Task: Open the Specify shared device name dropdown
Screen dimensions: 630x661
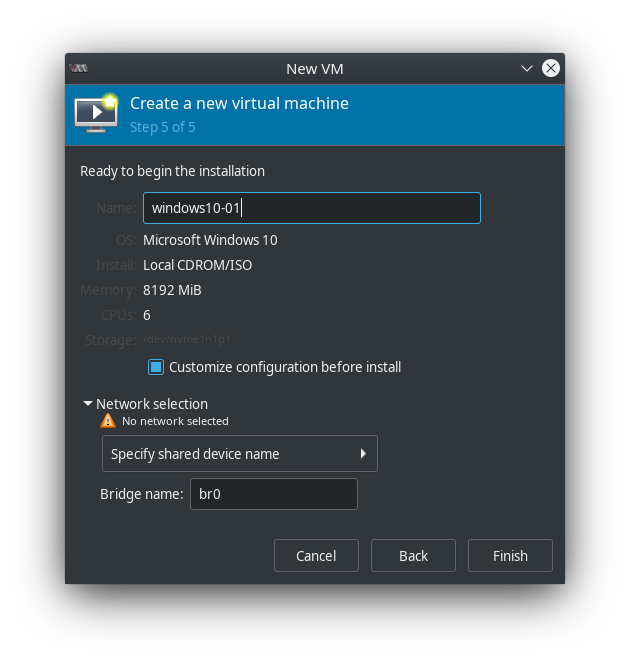Action: coord(240,454)
